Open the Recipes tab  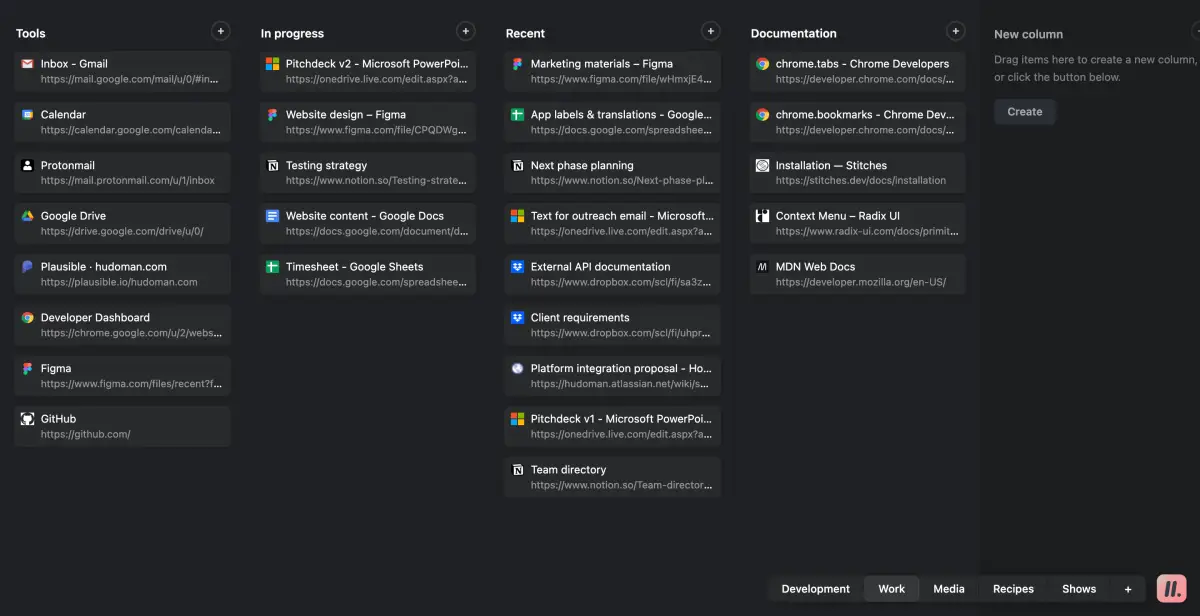click(1013, 589)
